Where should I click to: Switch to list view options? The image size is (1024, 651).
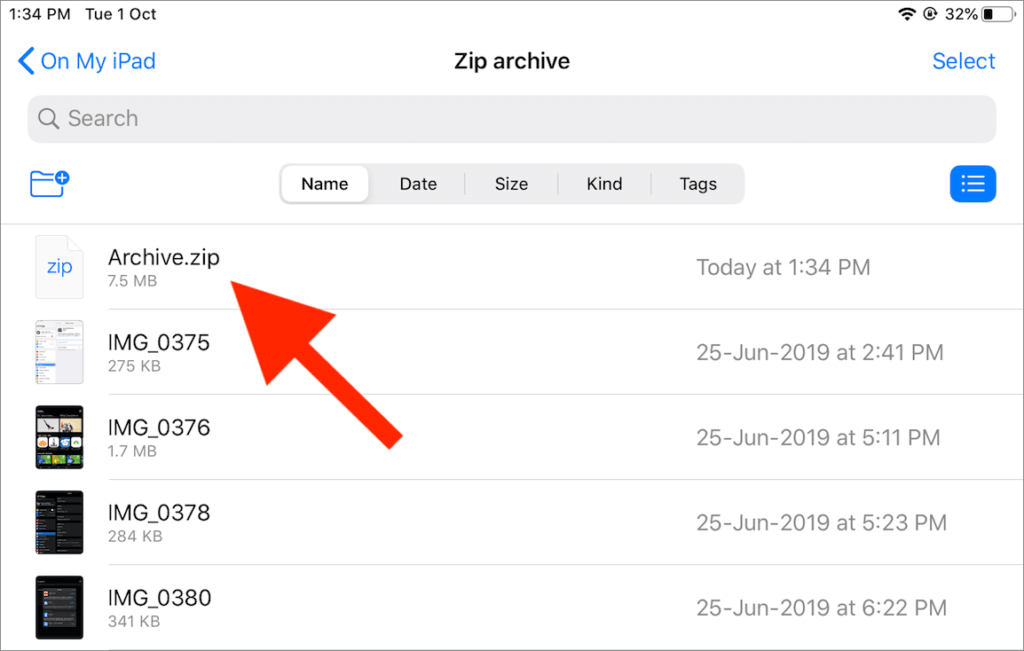coord(972,183)
